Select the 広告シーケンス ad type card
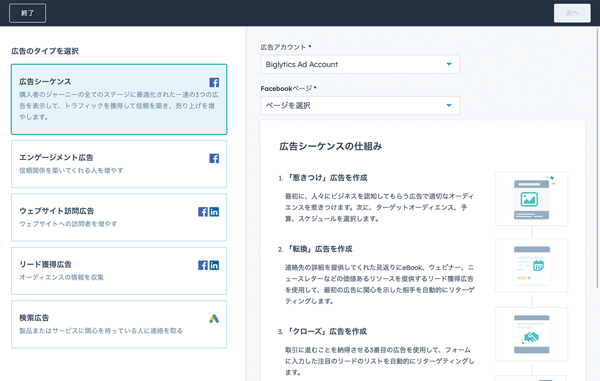This screenshot has width=600, height=381. pos(119,99)
